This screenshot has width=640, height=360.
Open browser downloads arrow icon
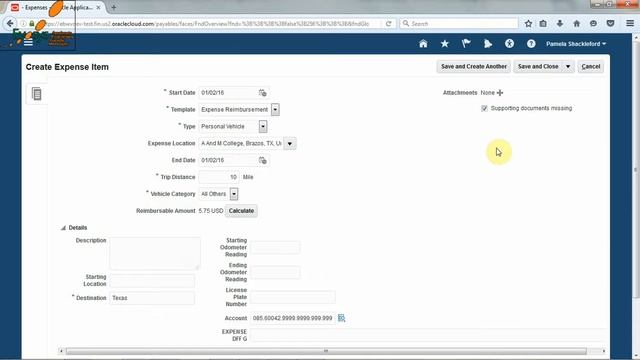560,24
